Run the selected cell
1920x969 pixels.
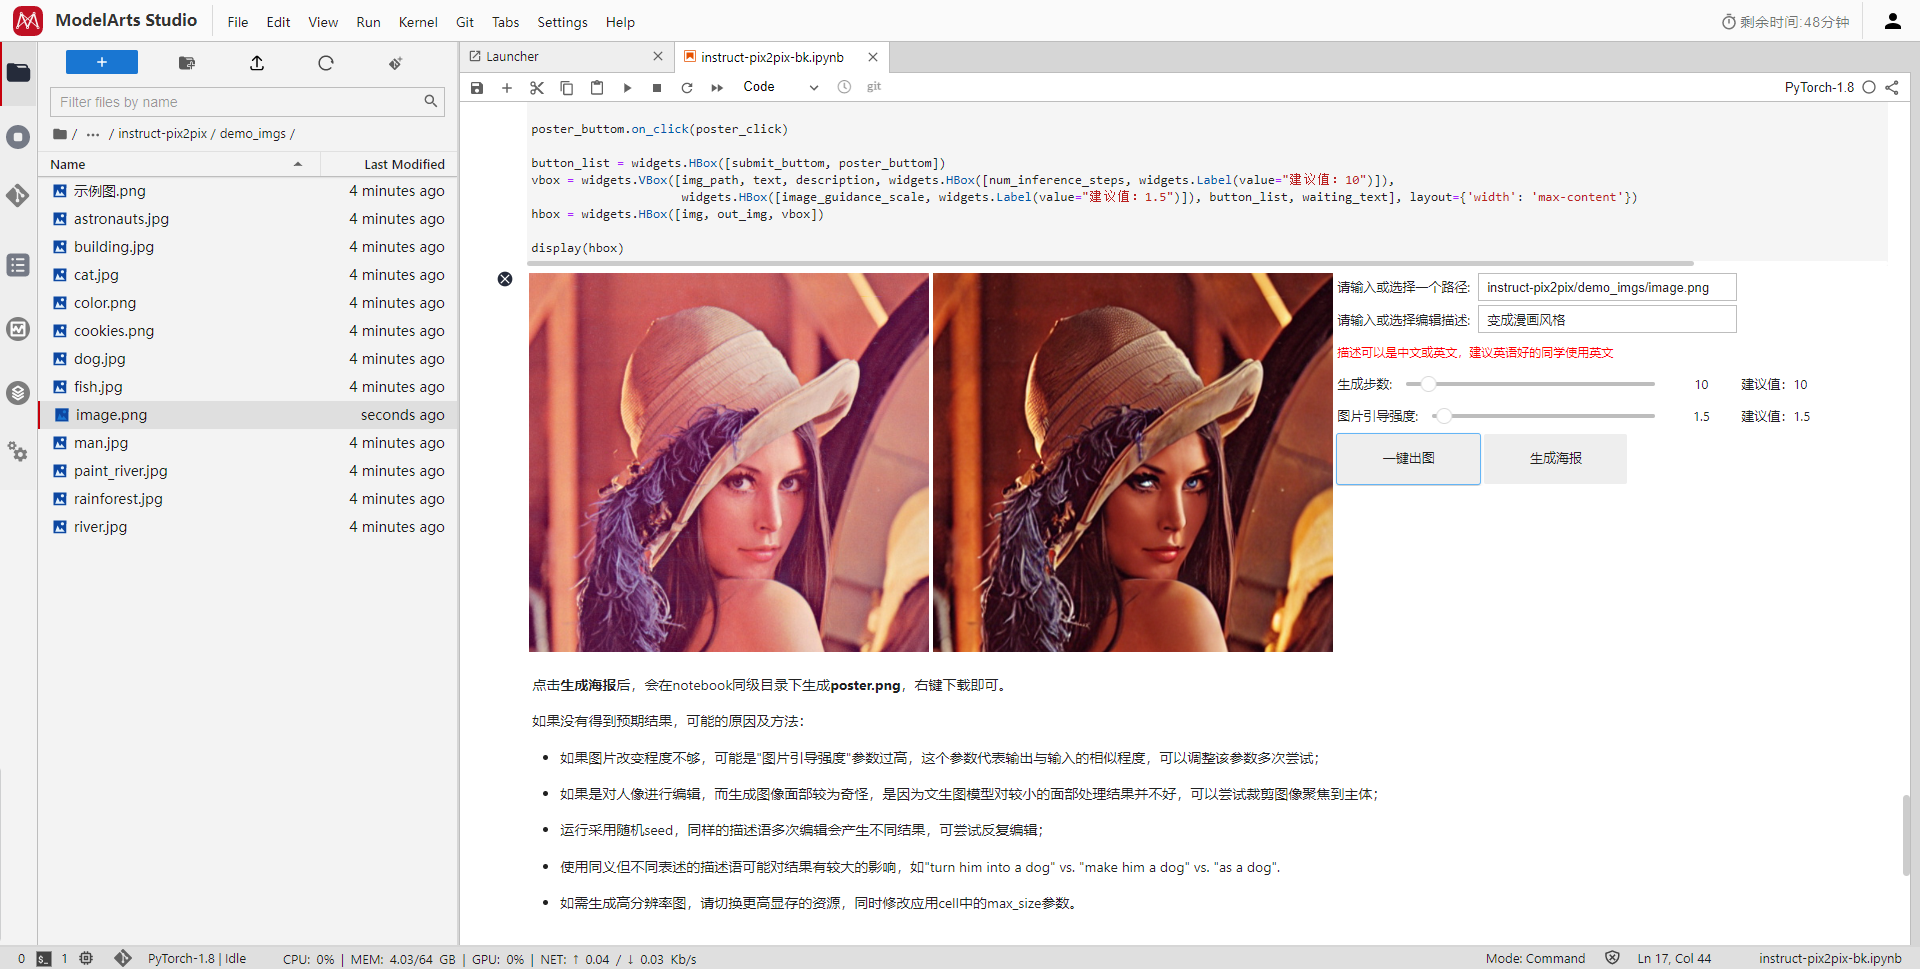pos(627,88)
